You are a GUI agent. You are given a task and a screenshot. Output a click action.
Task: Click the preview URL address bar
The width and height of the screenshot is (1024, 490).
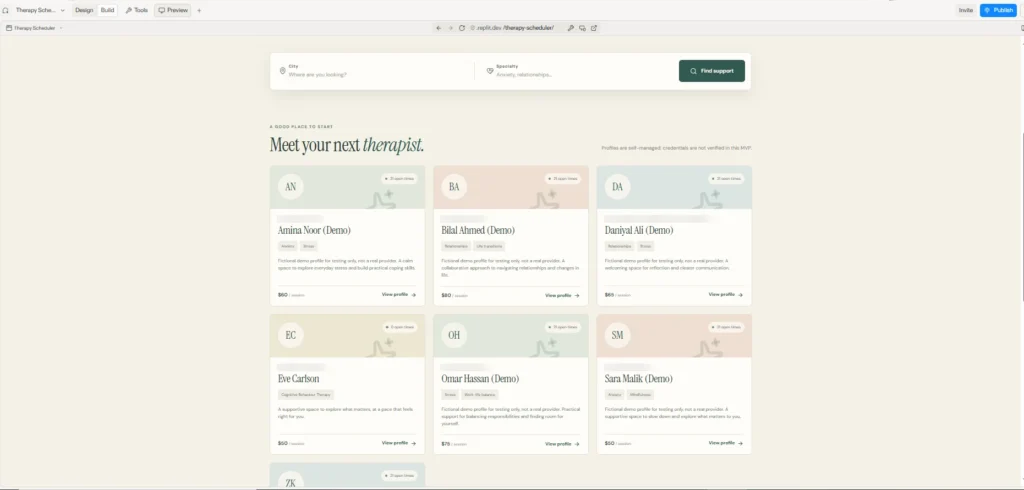tap(516, 28)
